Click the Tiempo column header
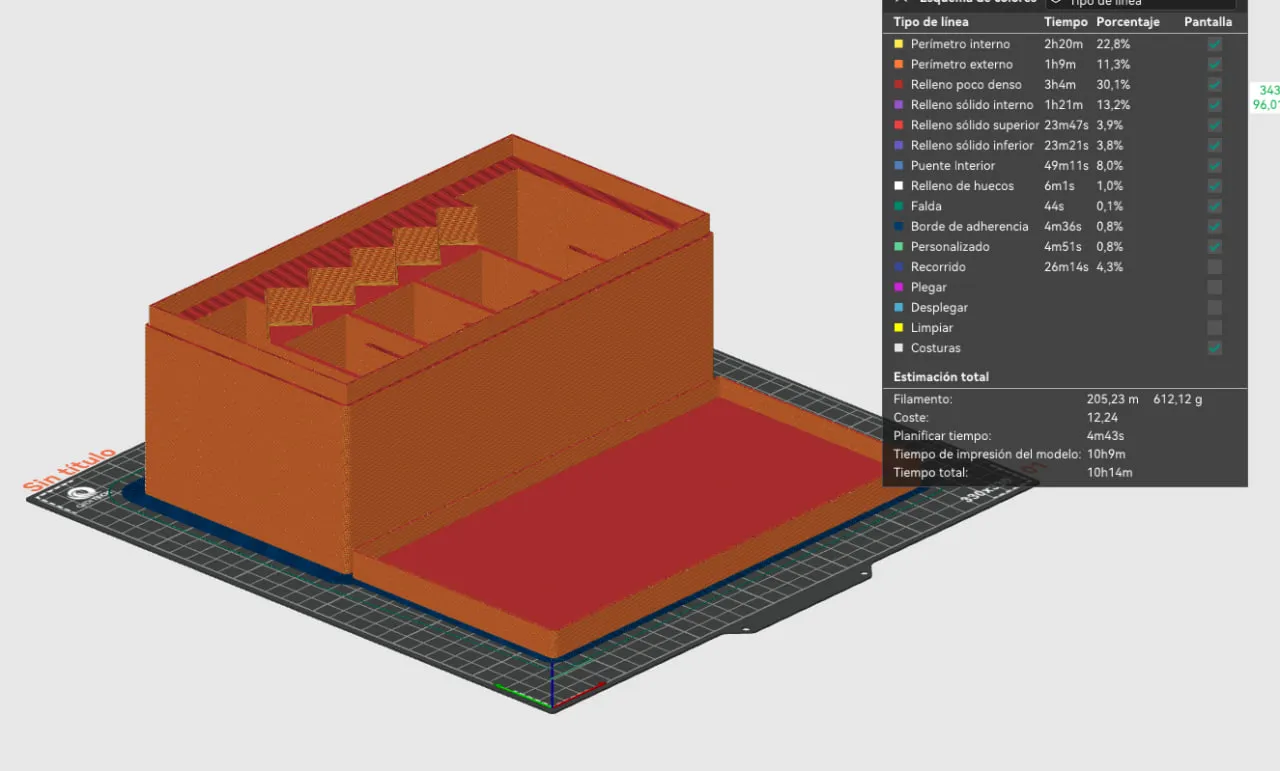Screen dimensions: 1280x771 click(1065, 21)
